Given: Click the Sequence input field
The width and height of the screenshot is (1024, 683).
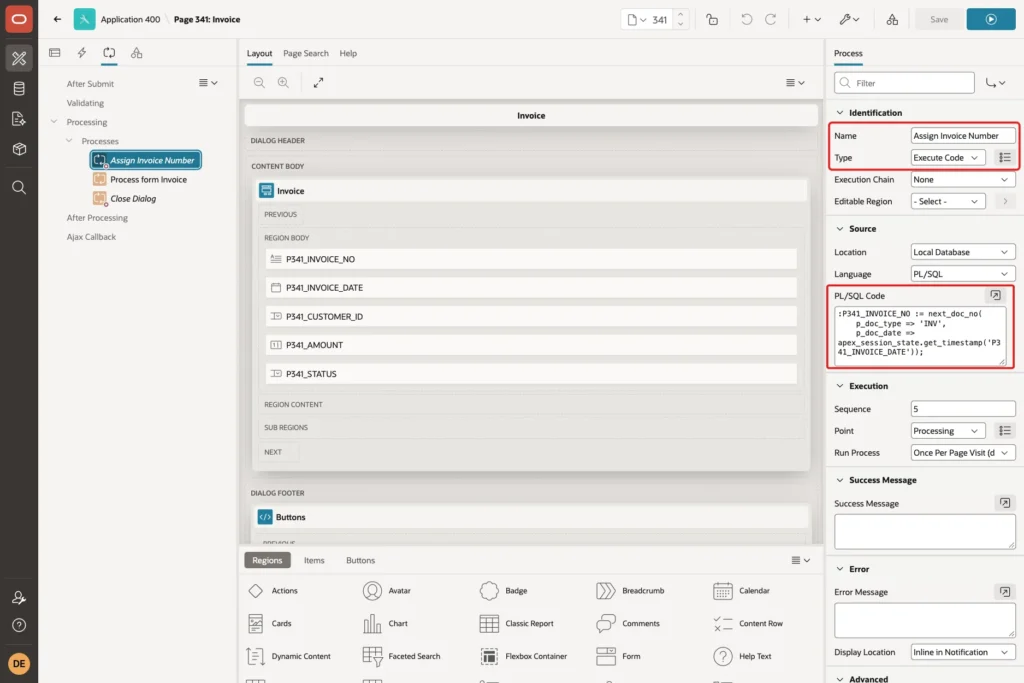Looking at the screenshot, I should (963, 409).
